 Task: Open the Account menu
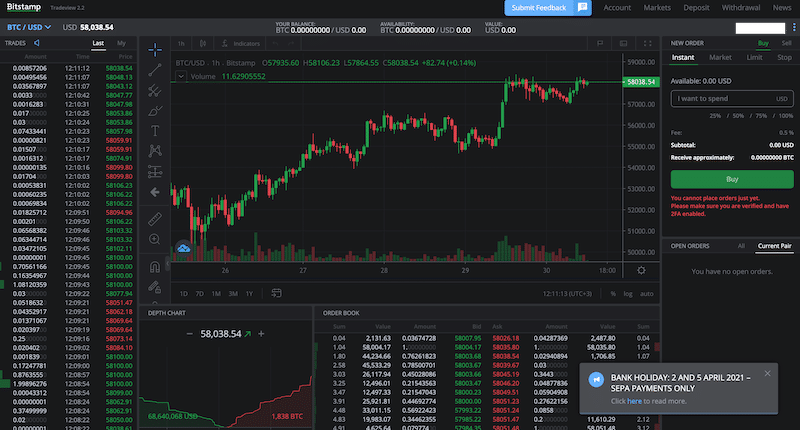617,8
